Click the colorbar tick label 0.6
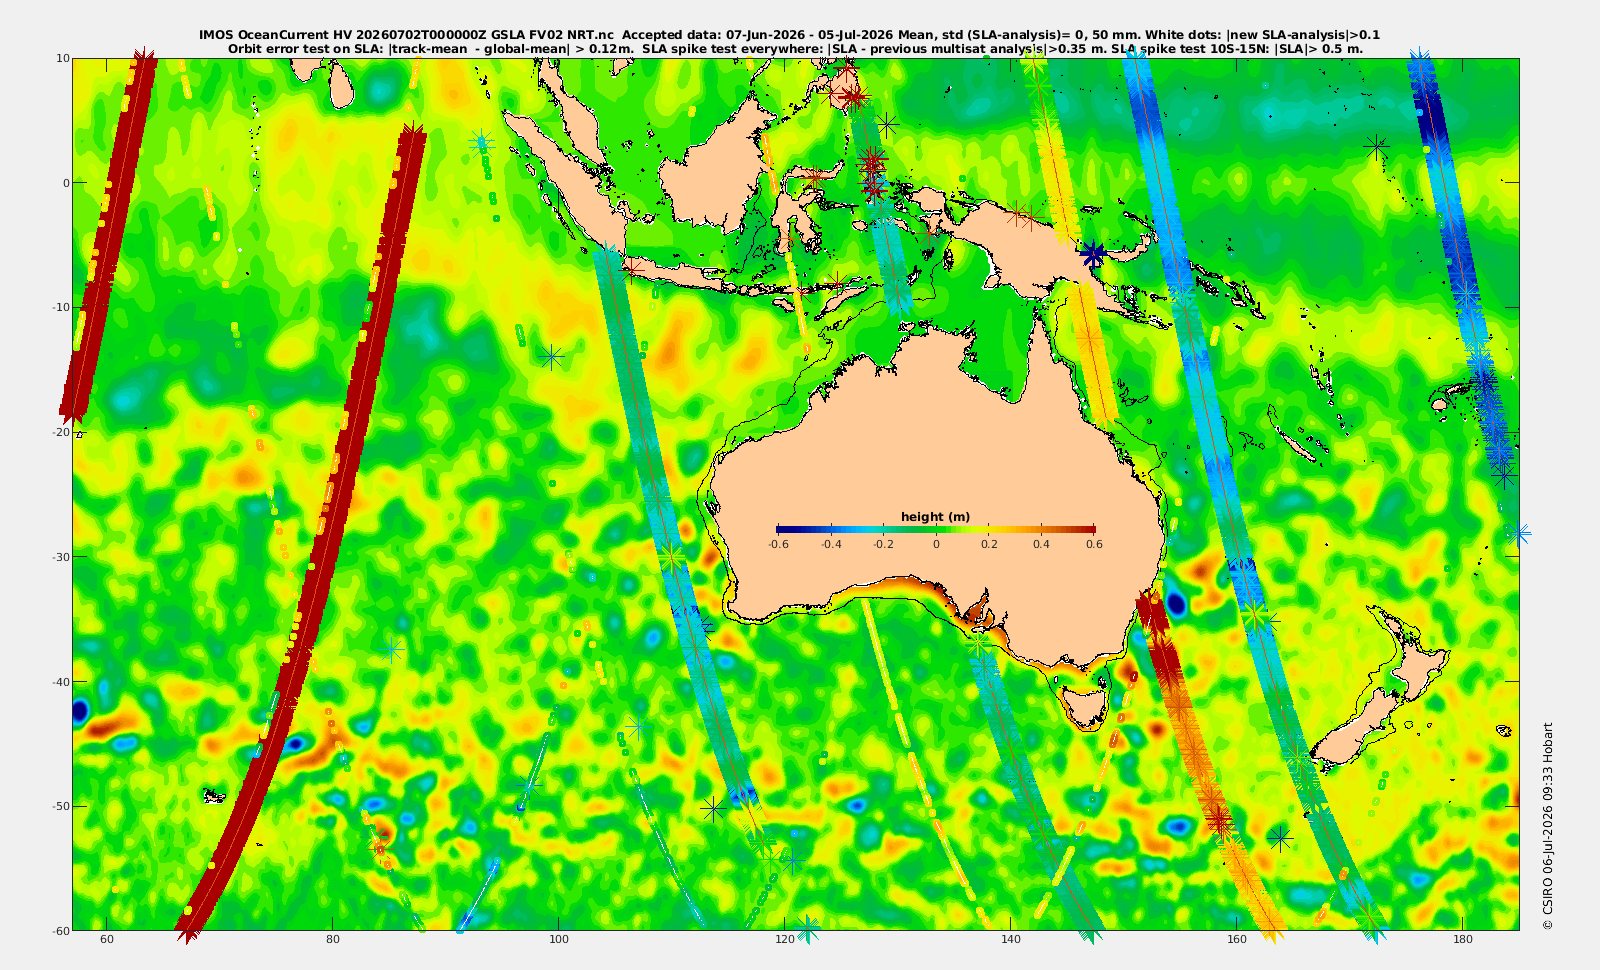The height and width of the screenshot is (970, 1600). coord(1094,544)
